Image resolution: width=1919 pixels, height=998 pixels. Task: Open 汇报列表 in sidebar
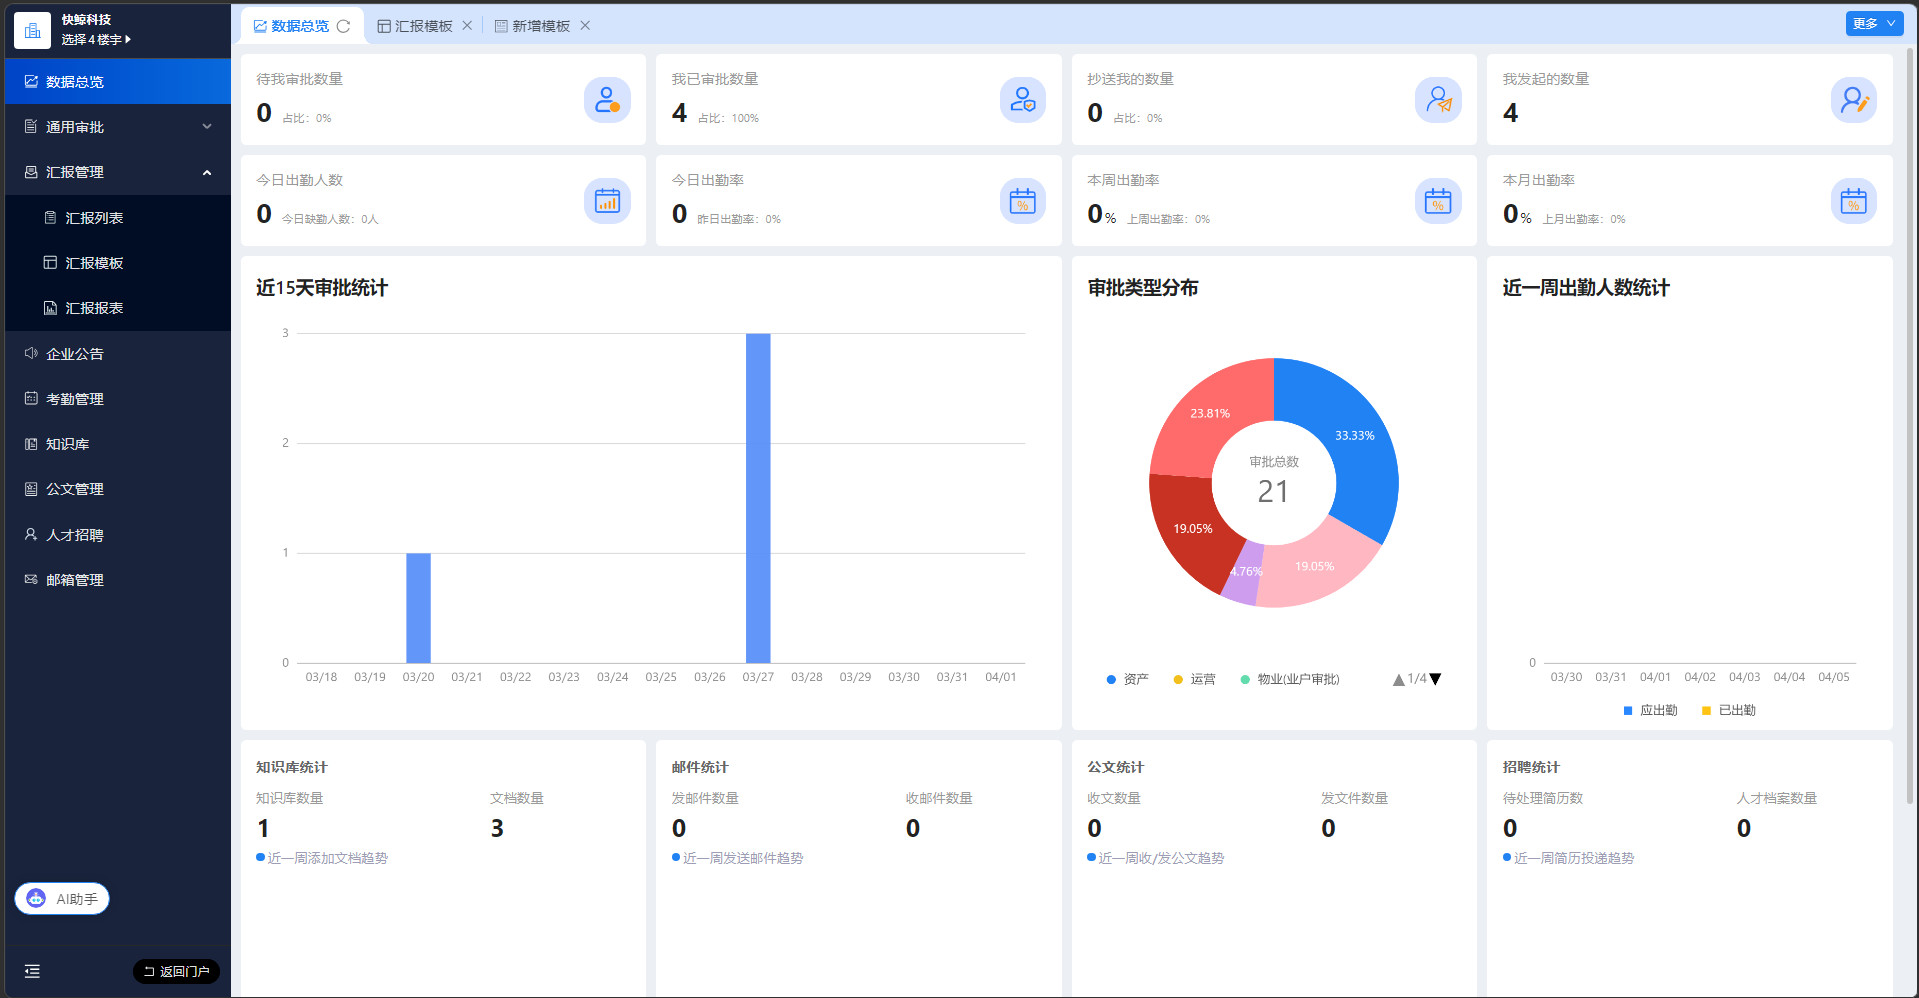point(94,218)
